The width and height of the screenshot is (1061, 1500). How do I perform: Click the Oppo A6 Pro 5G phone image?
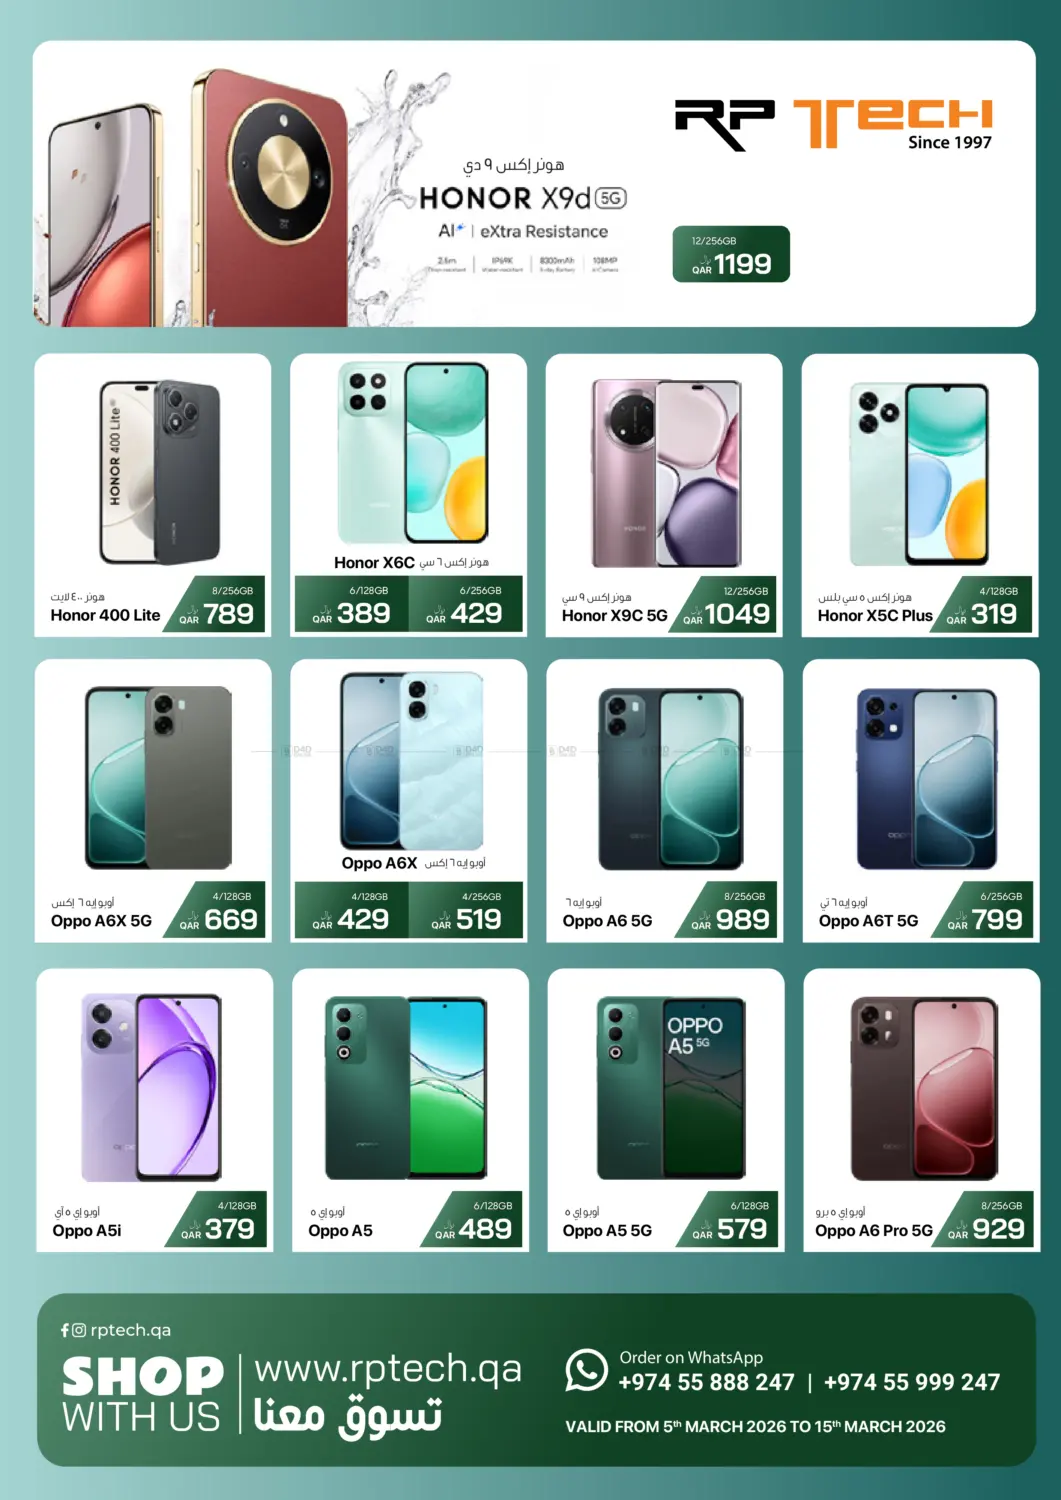924,1088
